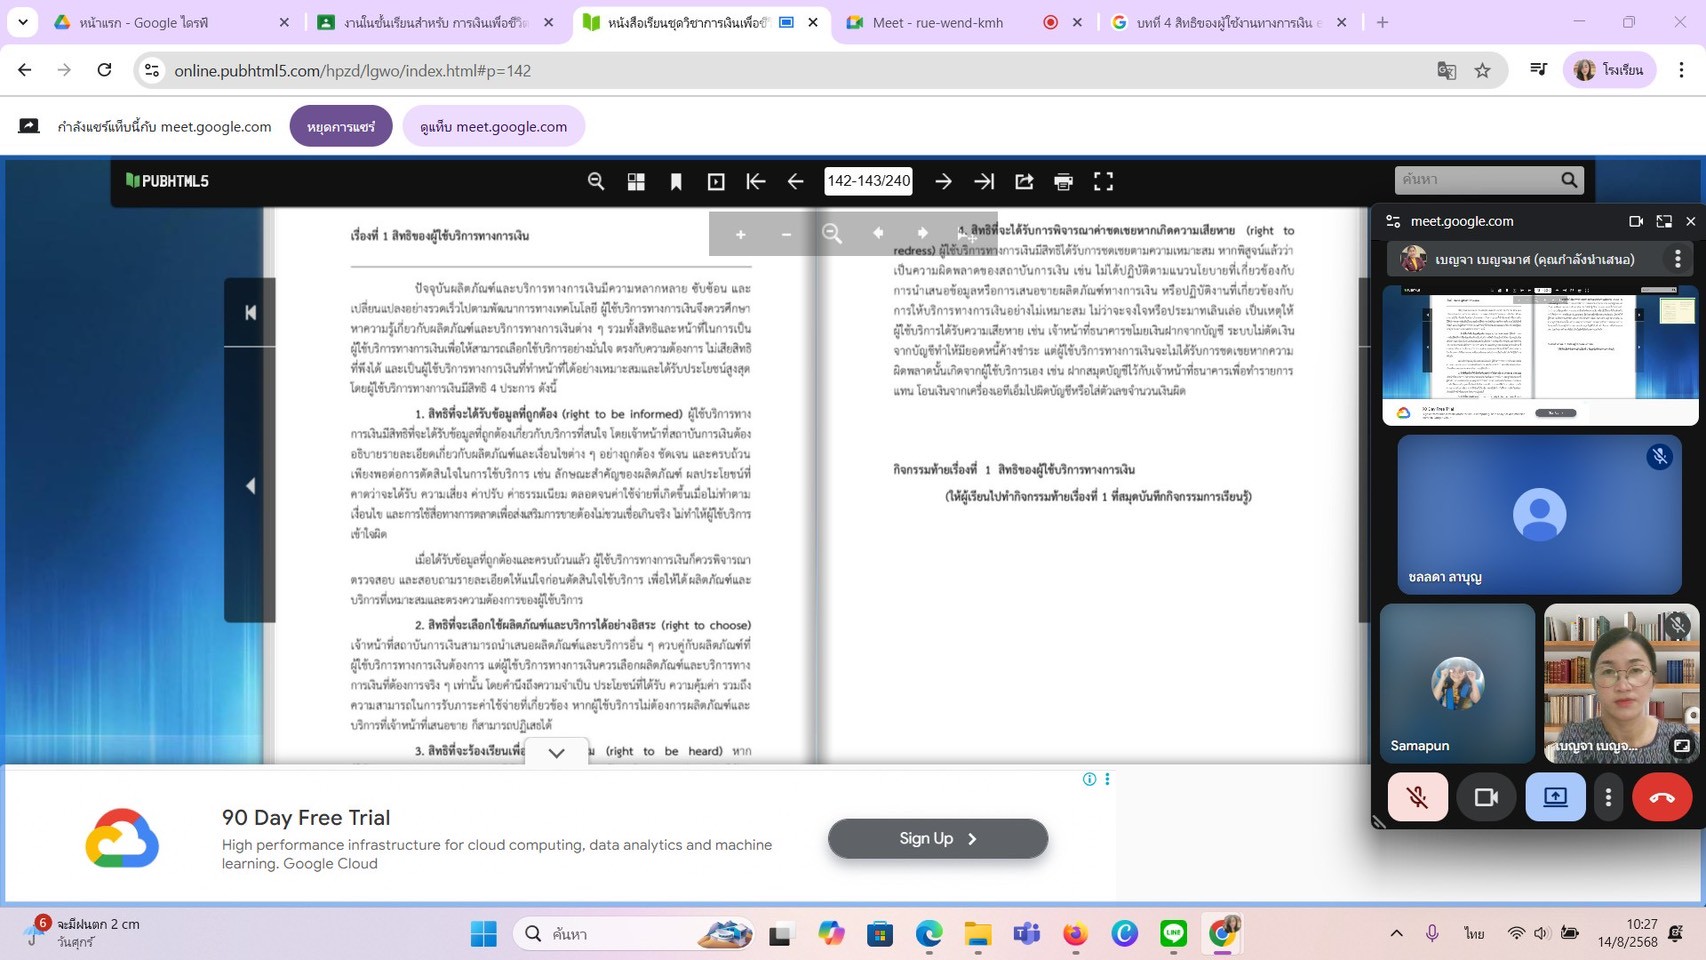This screenshot has width=1706, height=960.
Task: Click the bookmark icon in viewer toolbar
Action: pyautogui.click(x=676, y=181)
